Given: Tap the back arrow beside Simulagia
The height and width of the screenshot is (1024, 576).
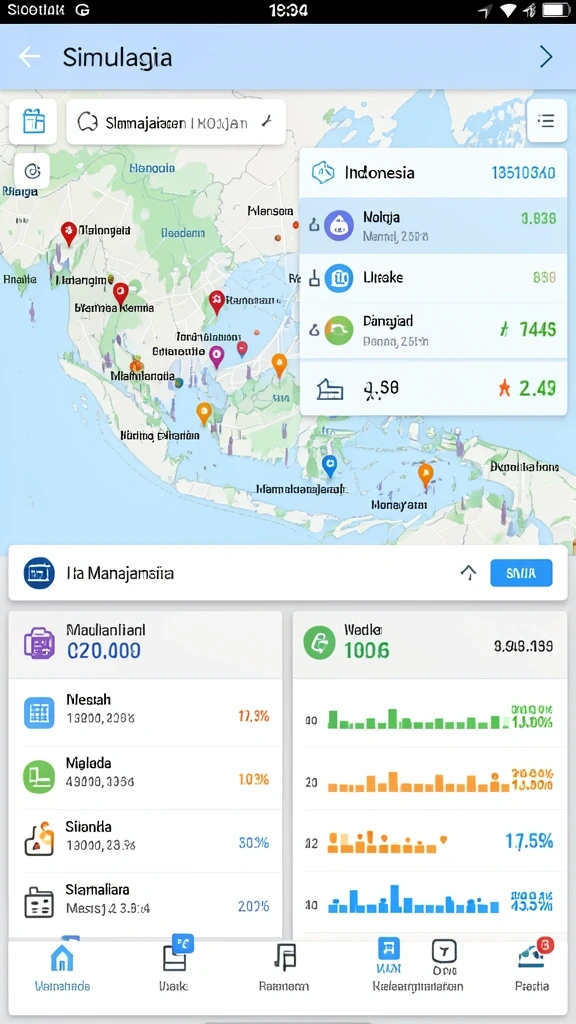Looking at the screenshot, I should pos(29,57).
